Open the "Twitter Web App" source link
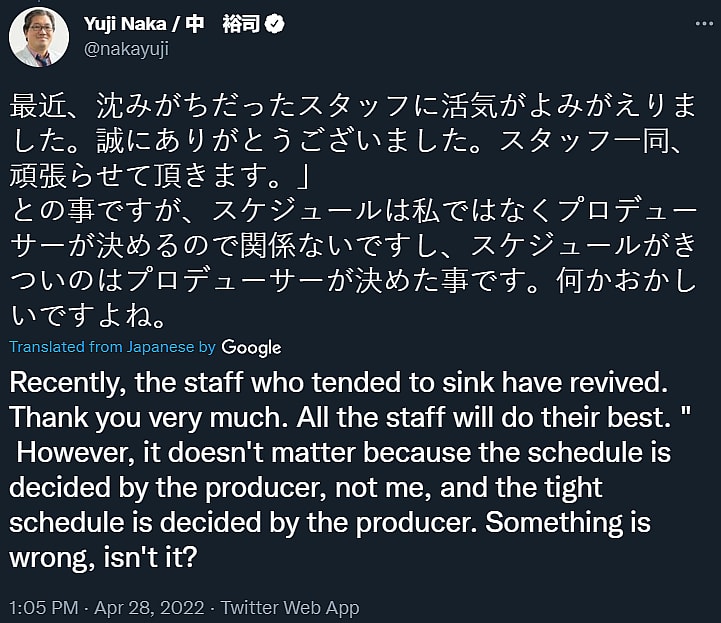Viewport: 721px width, 623px height. point(290,607)
